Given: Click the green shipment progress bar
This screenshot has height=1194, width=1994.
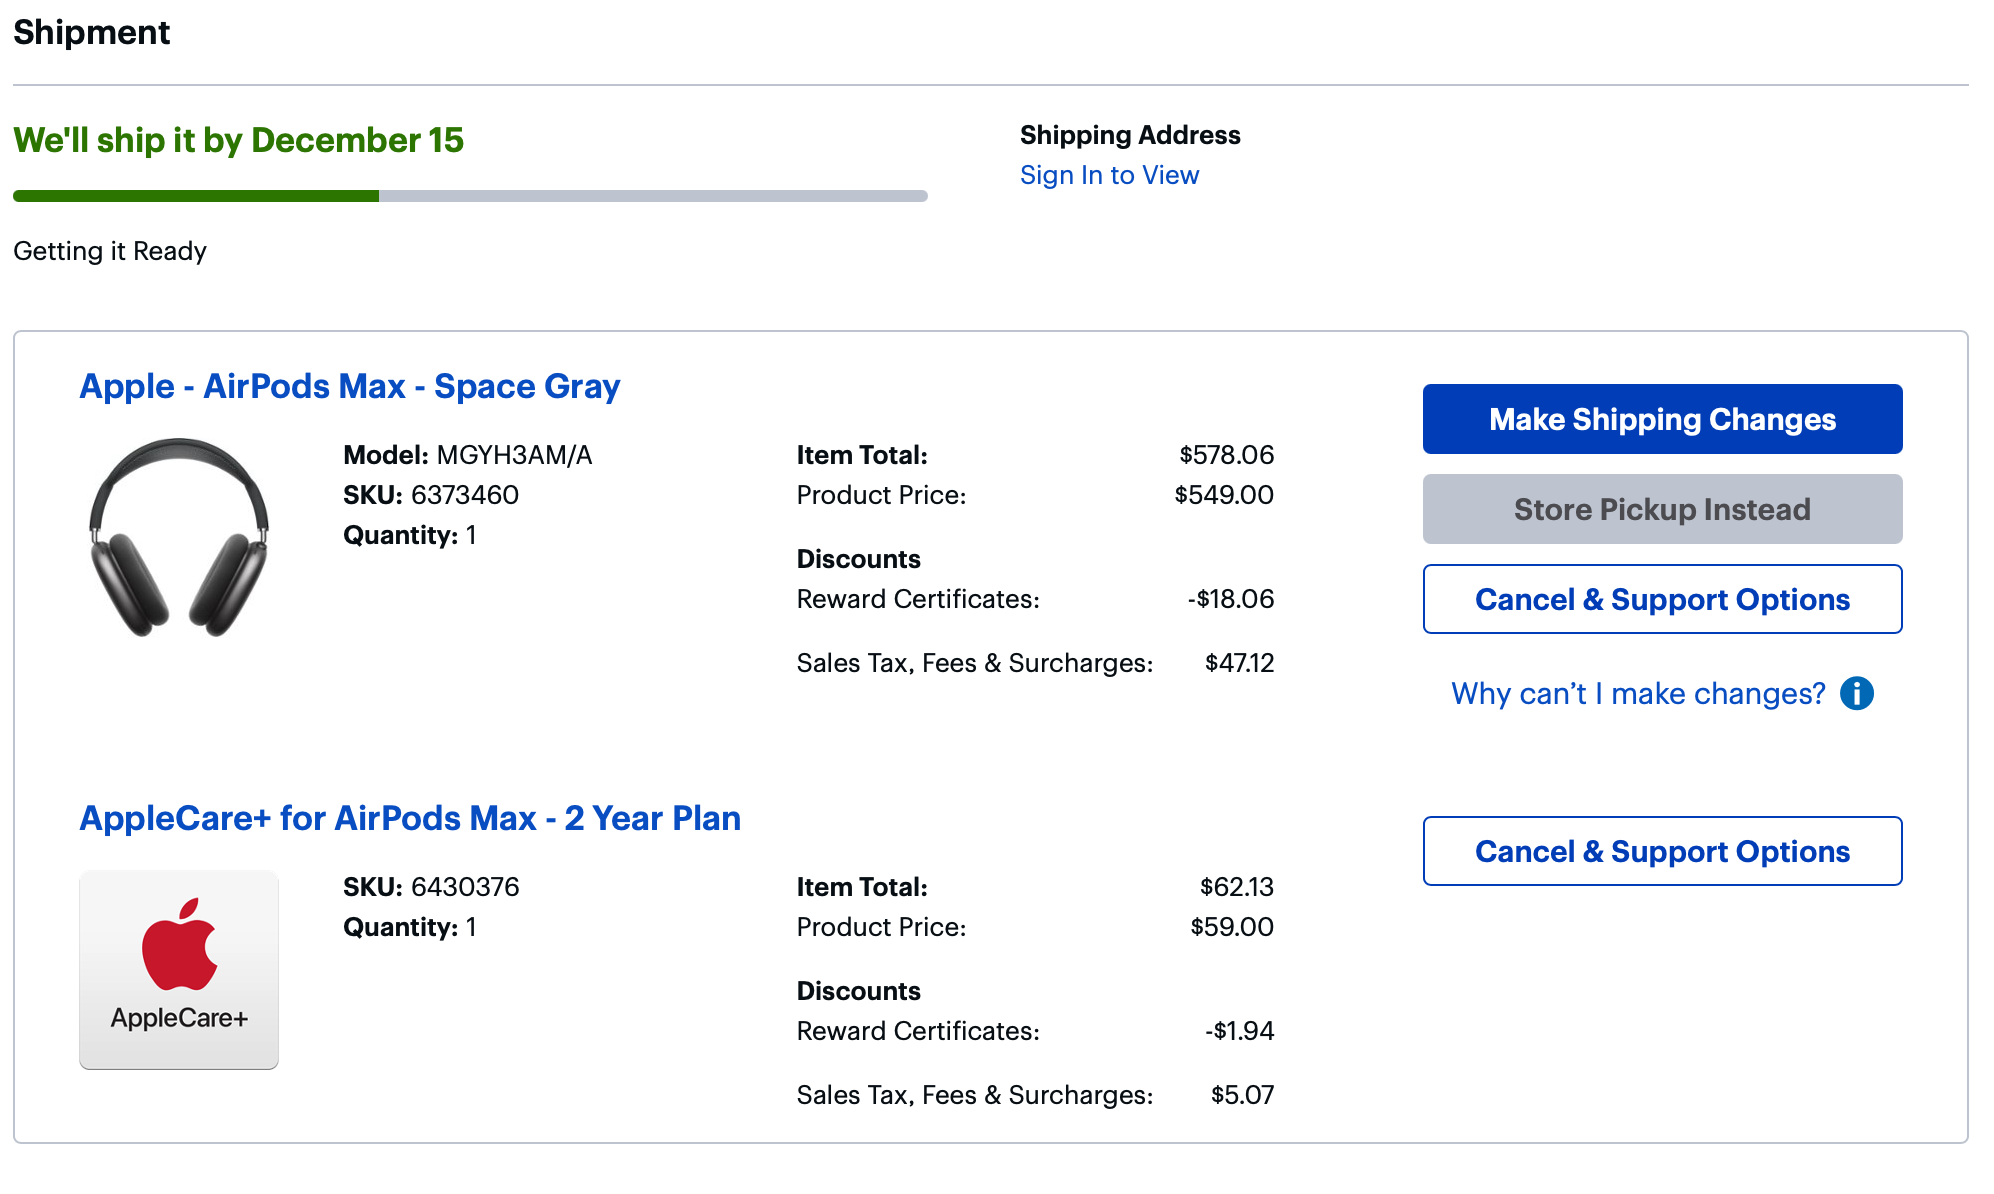Looking at the screenshot, I should (x=196, y=196).
